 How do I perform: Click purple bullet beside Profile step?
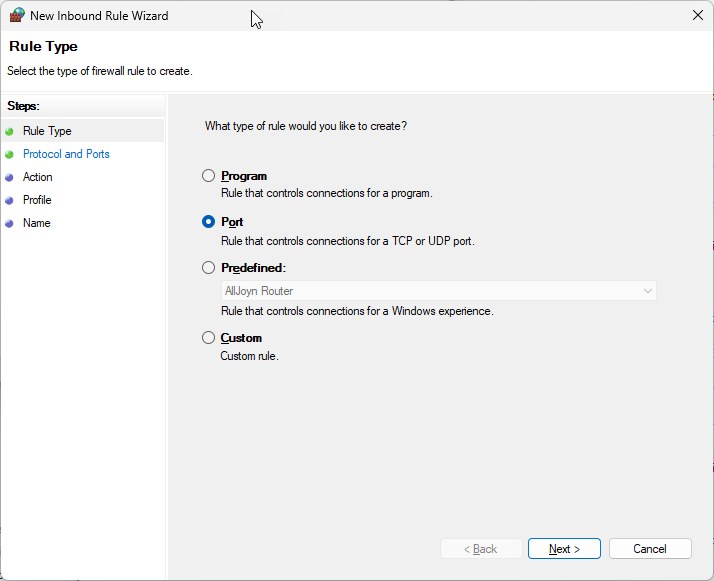tap(9, 201)
